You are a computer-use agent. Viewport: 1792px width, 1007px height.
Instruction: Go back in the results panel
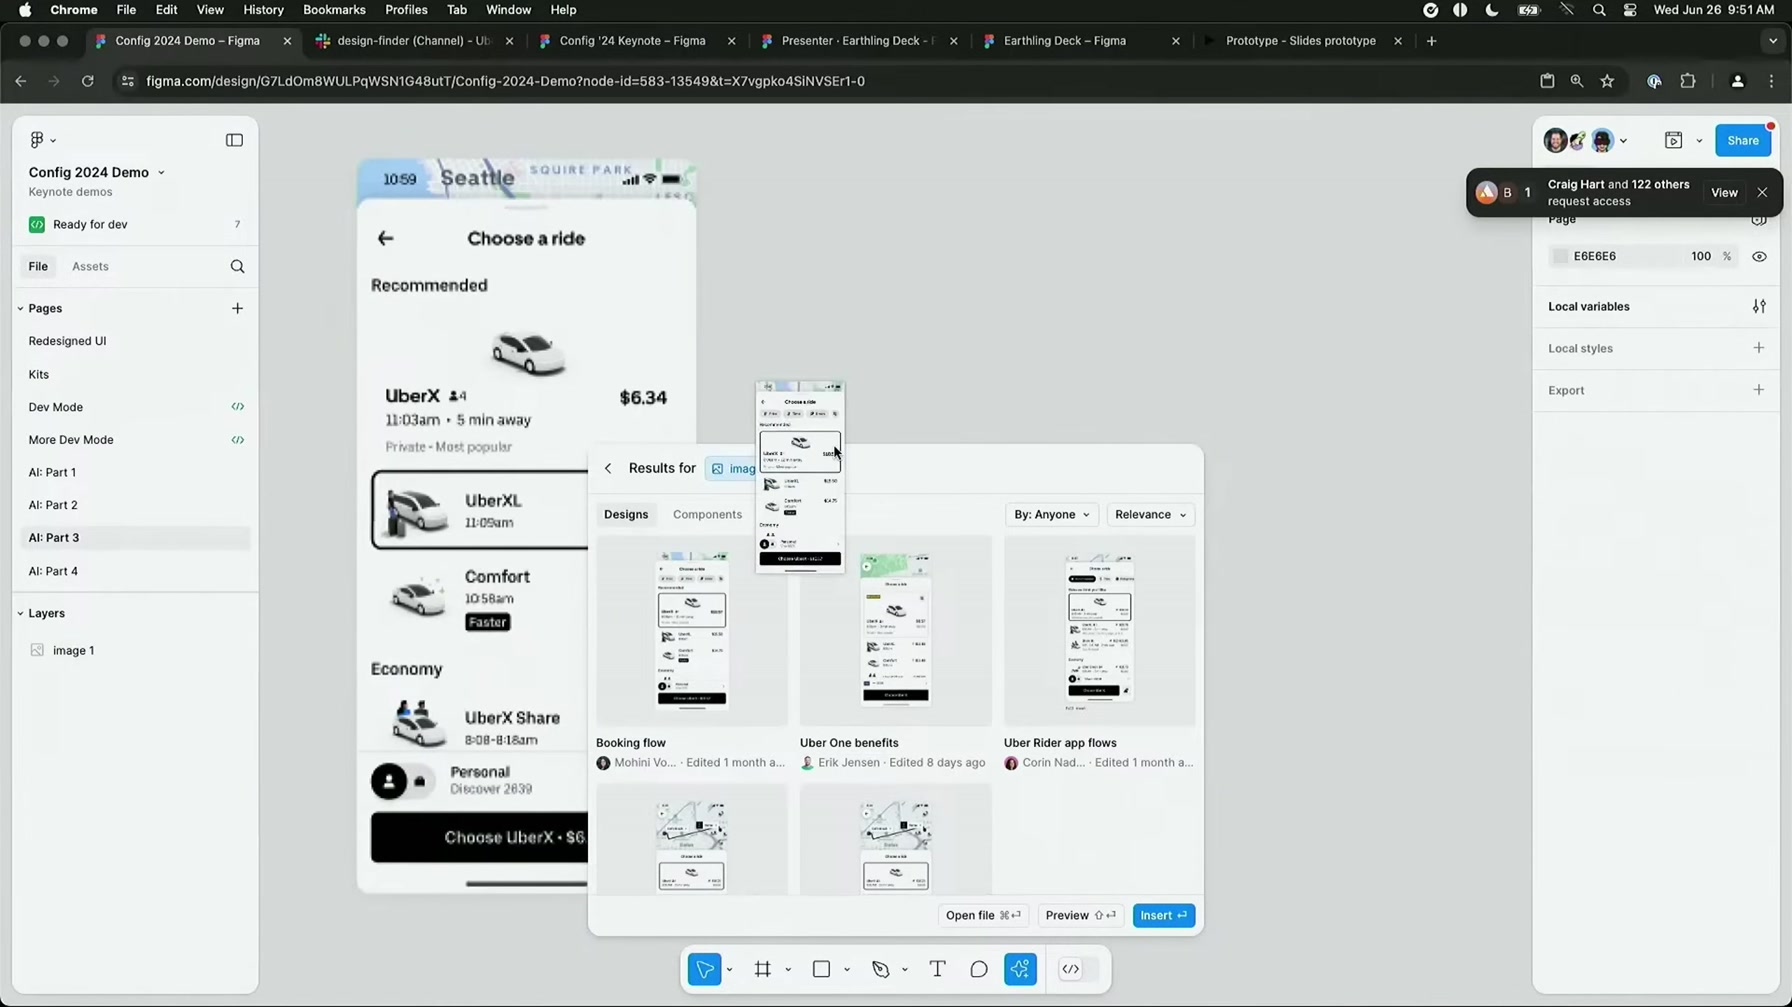tap(608, 468)
